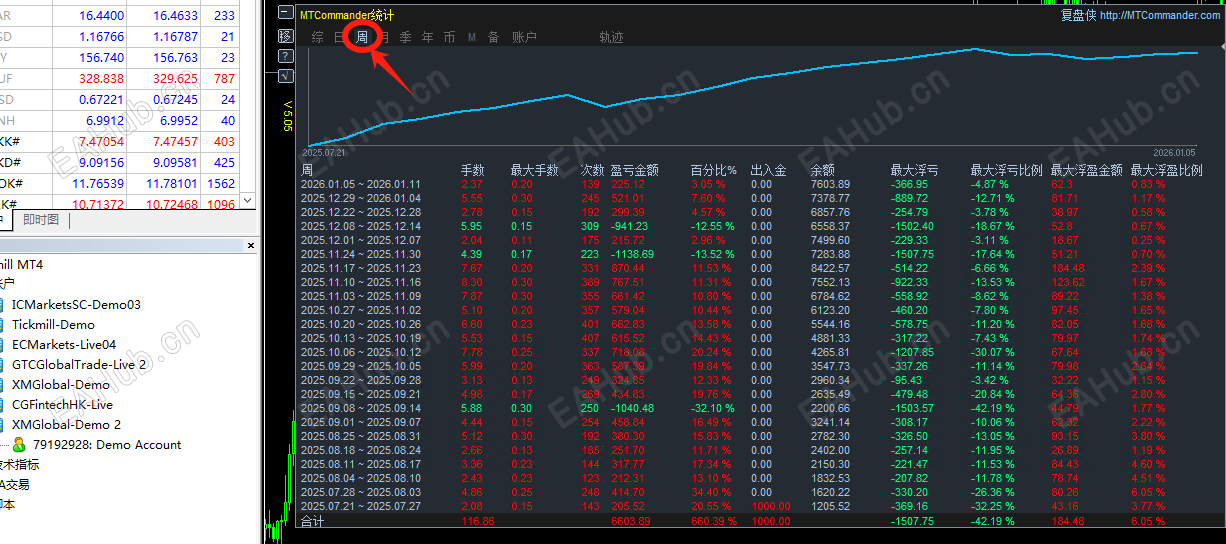Image resolution: width=1226 pixels, height=544 pixels.
Task: Open the 市 market tab
Action: pos(449,37)
